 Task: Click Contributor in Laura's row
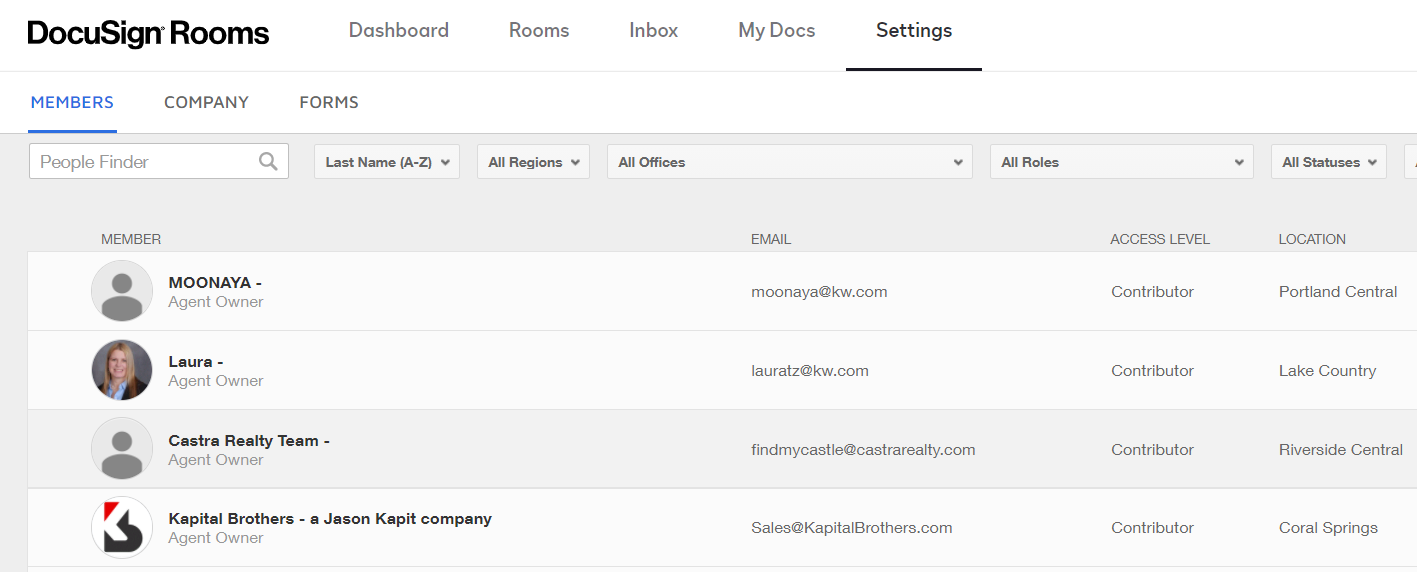(x=1152, y=371)
